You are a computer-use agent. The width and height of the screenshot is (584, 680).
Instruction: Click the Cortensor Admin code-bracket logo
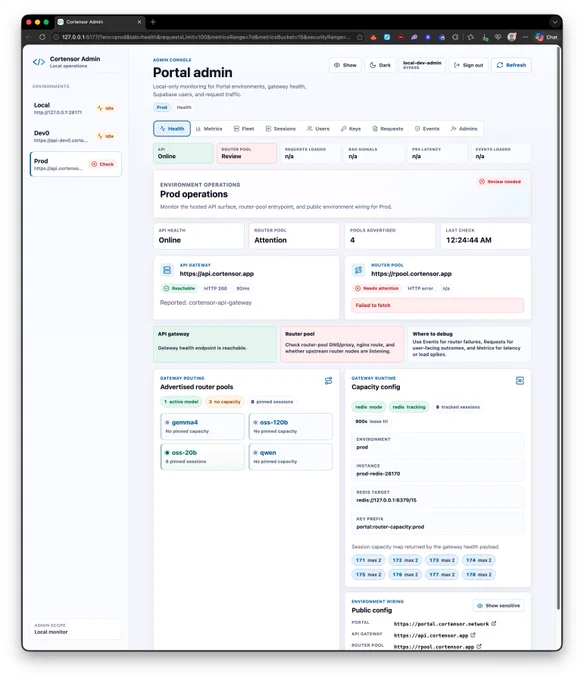click(39, 62)
